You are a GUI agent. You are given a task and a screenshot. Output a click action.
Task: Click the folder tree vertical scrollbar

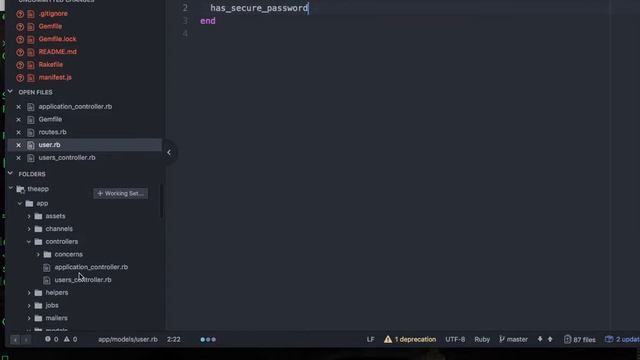pyautogui.click(x=162, y=201)
